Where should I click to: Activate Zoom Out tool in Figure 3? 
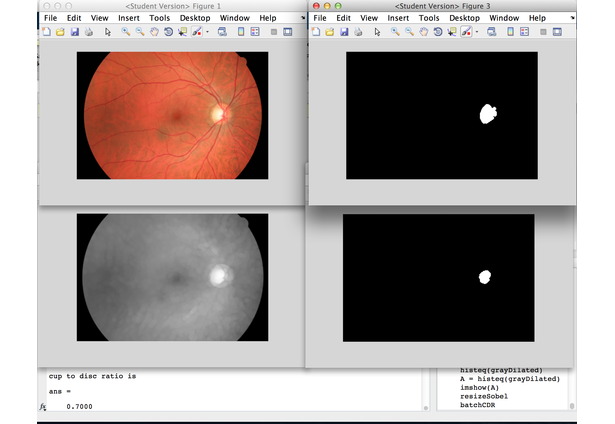409,32
